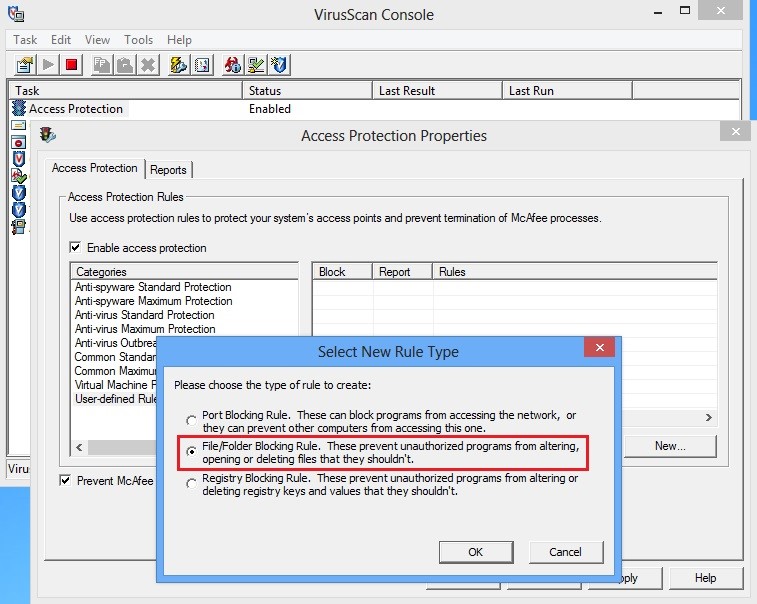Click the Delete X toolbar icon

(x=148, y=65)
